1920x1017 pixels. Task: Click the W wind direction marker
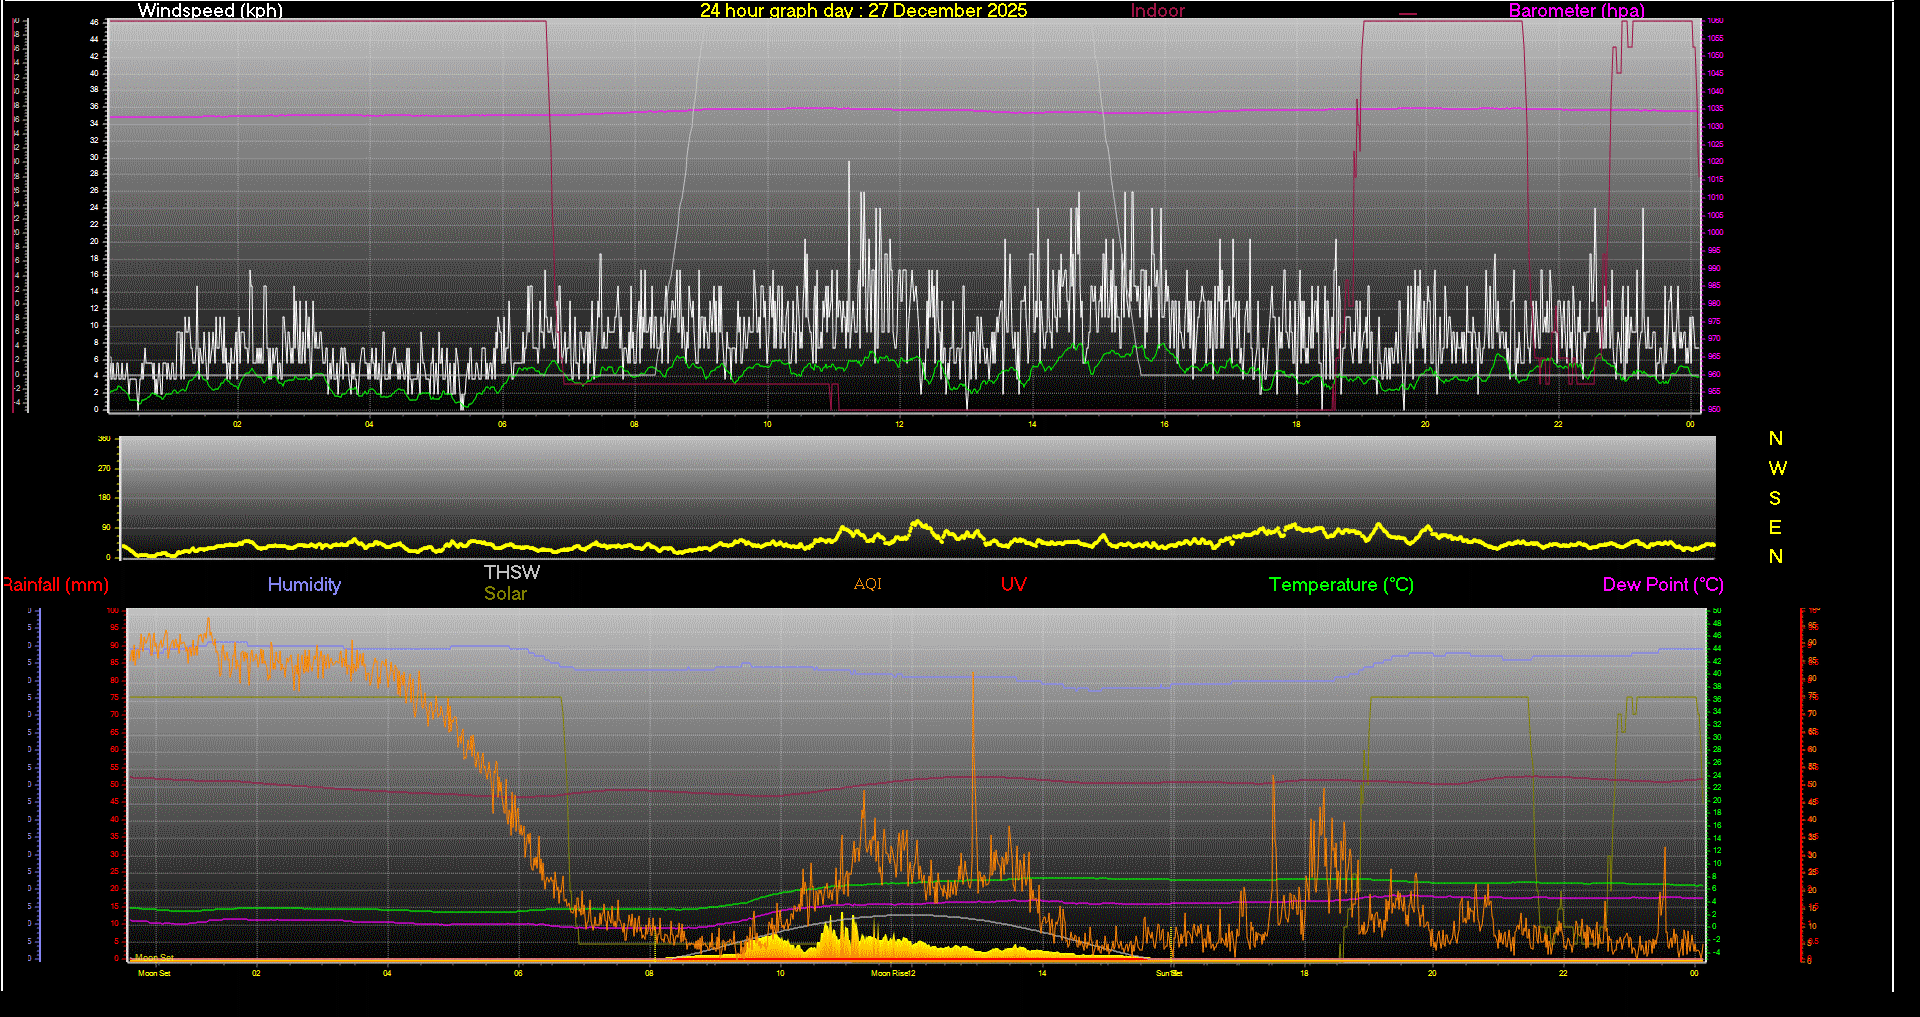pyautogui.click(x=1777, y=468)
